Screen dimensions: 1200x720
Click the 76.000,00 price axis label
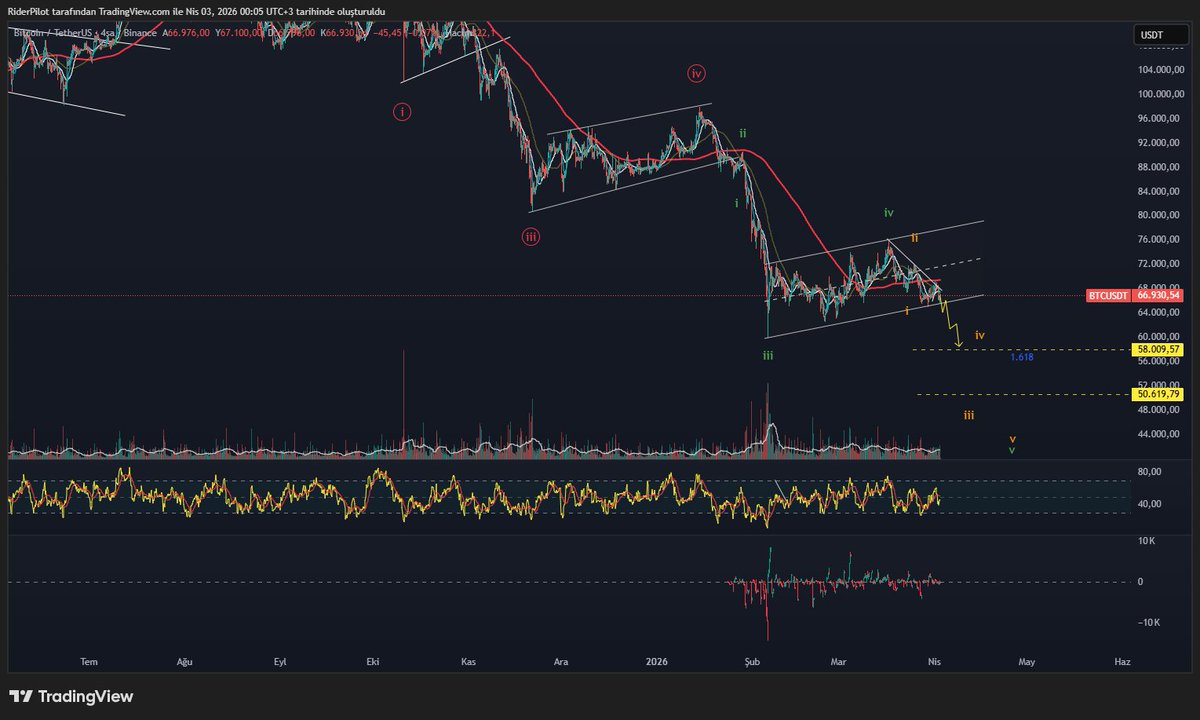[x=1161, y=240]
